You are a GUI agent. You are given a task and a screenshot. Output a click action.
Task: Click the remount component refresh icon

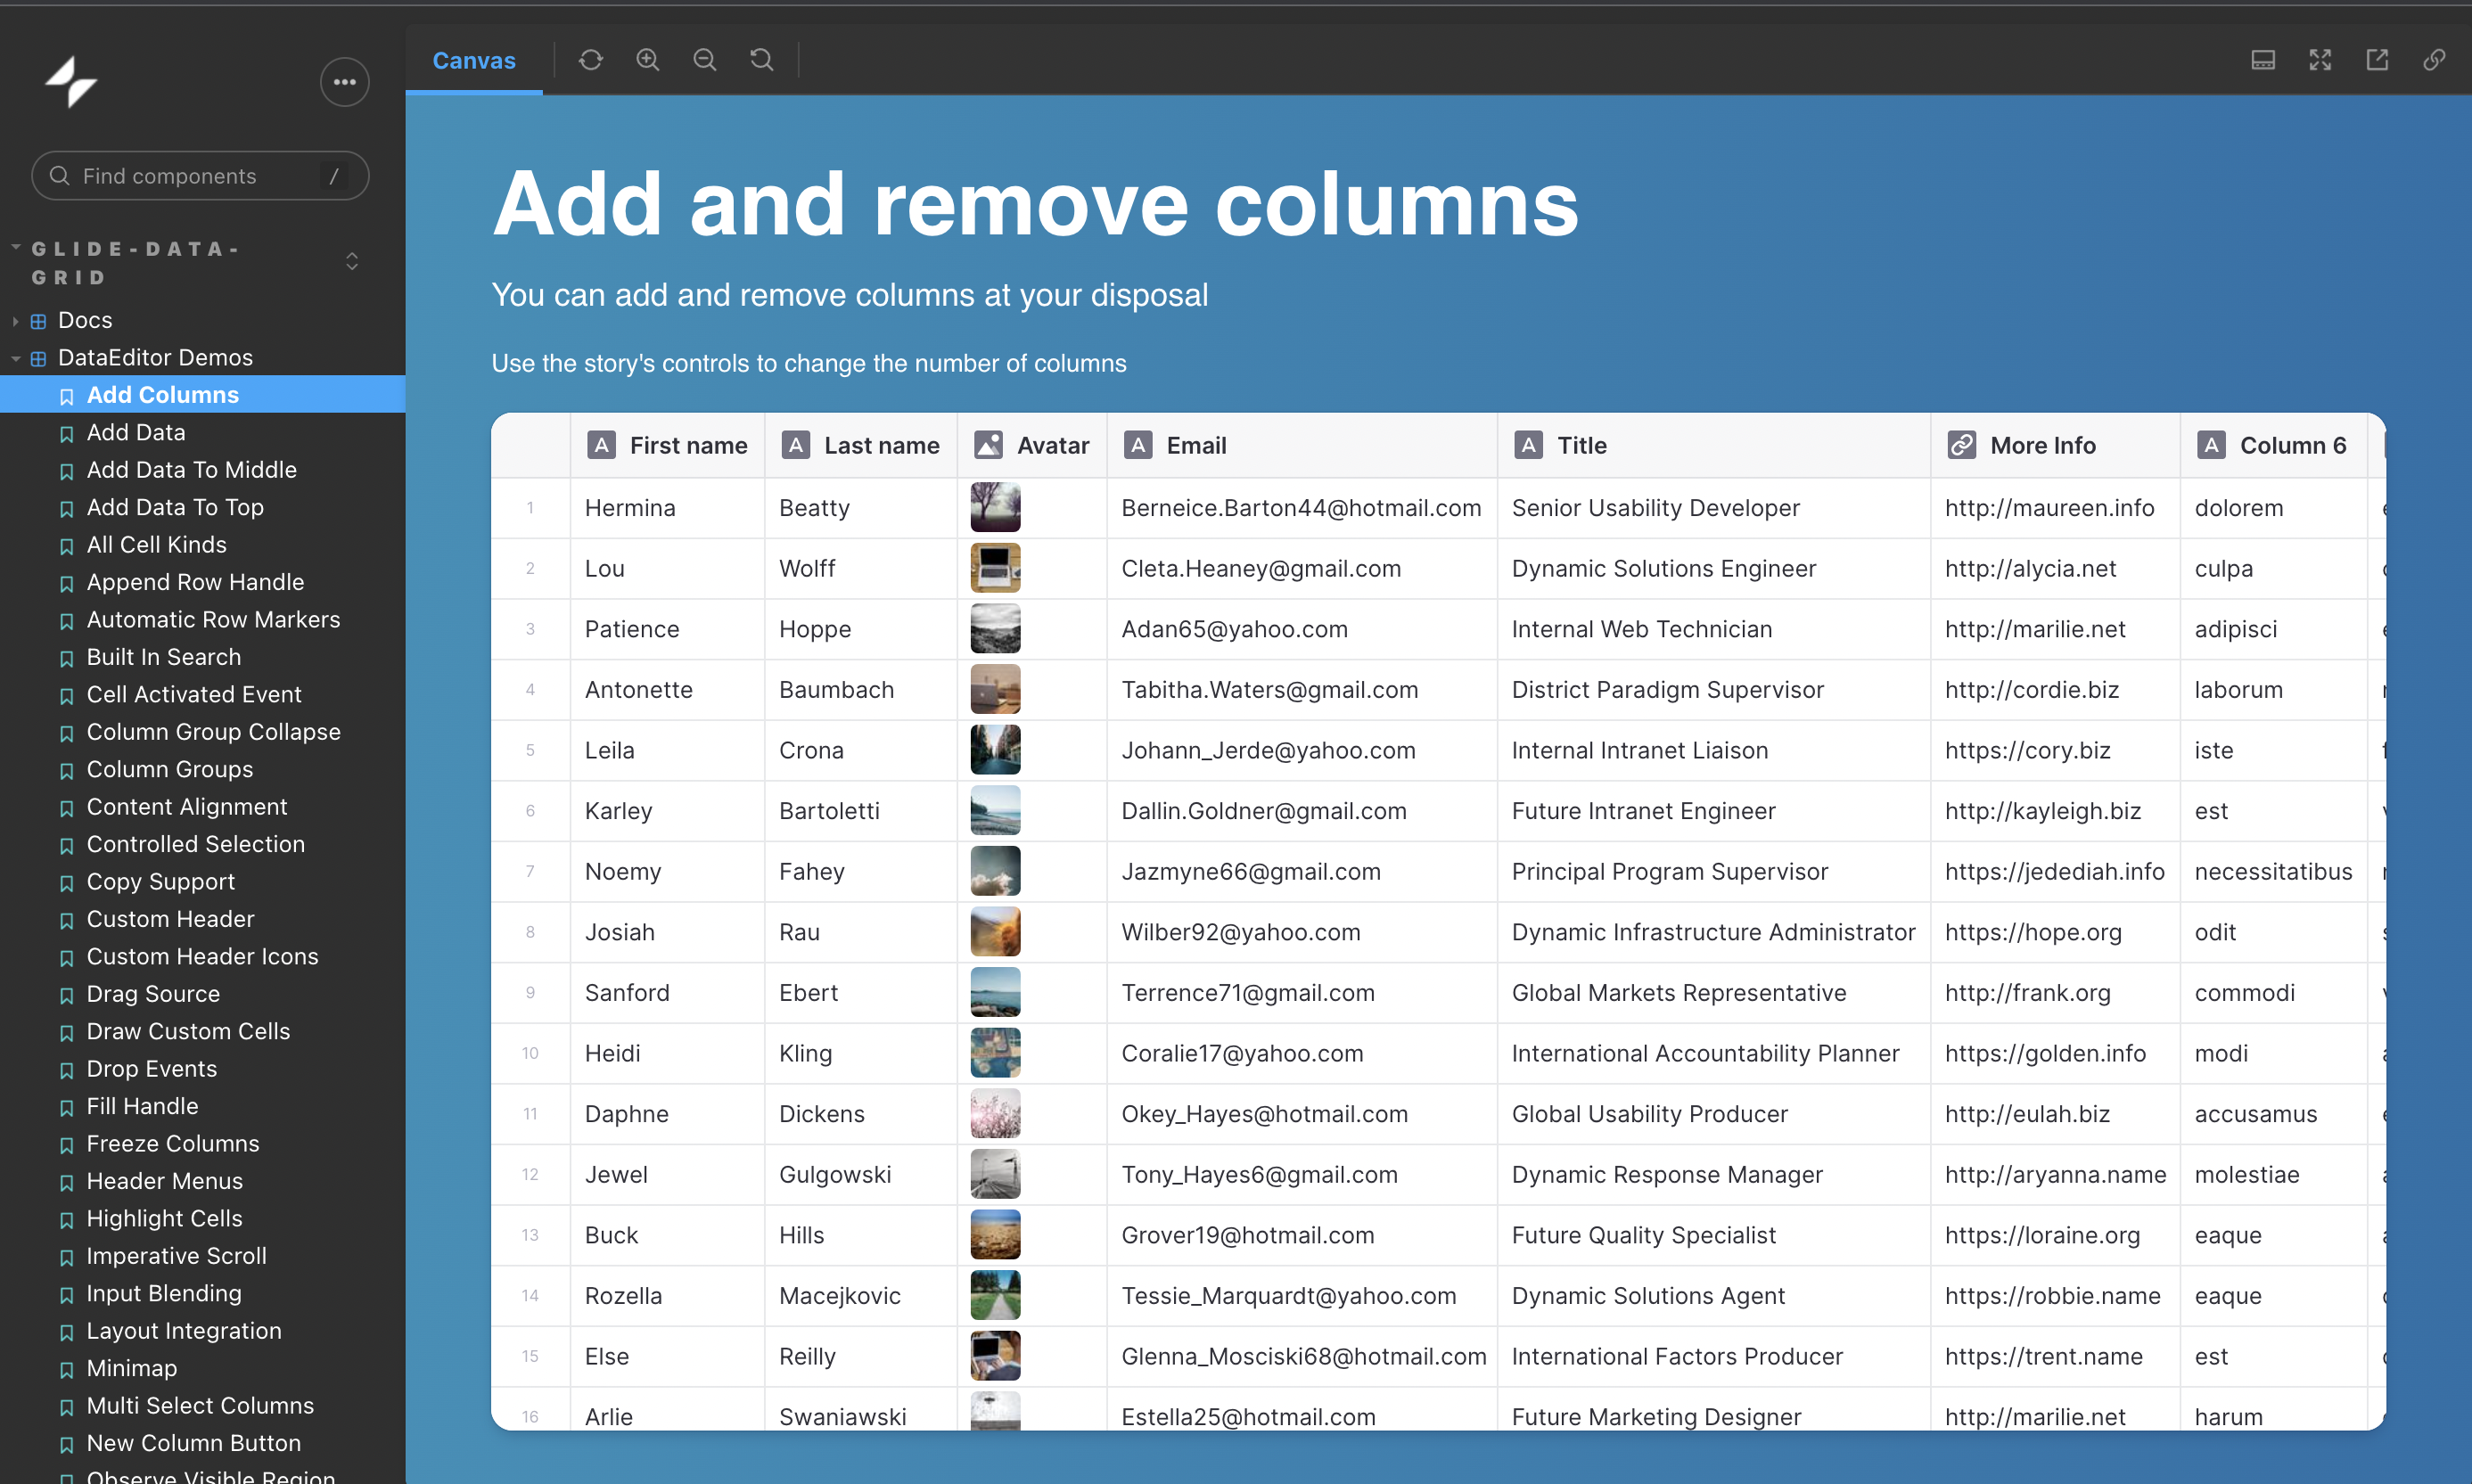tap(590, 60)
